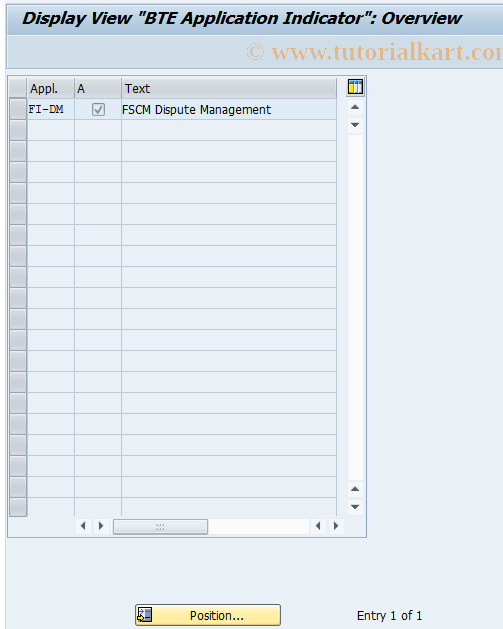Click the bottom page-down arrow of the vertical scrollbar
The width and height of the screenshot is (503, 629).
click(355, 507)
